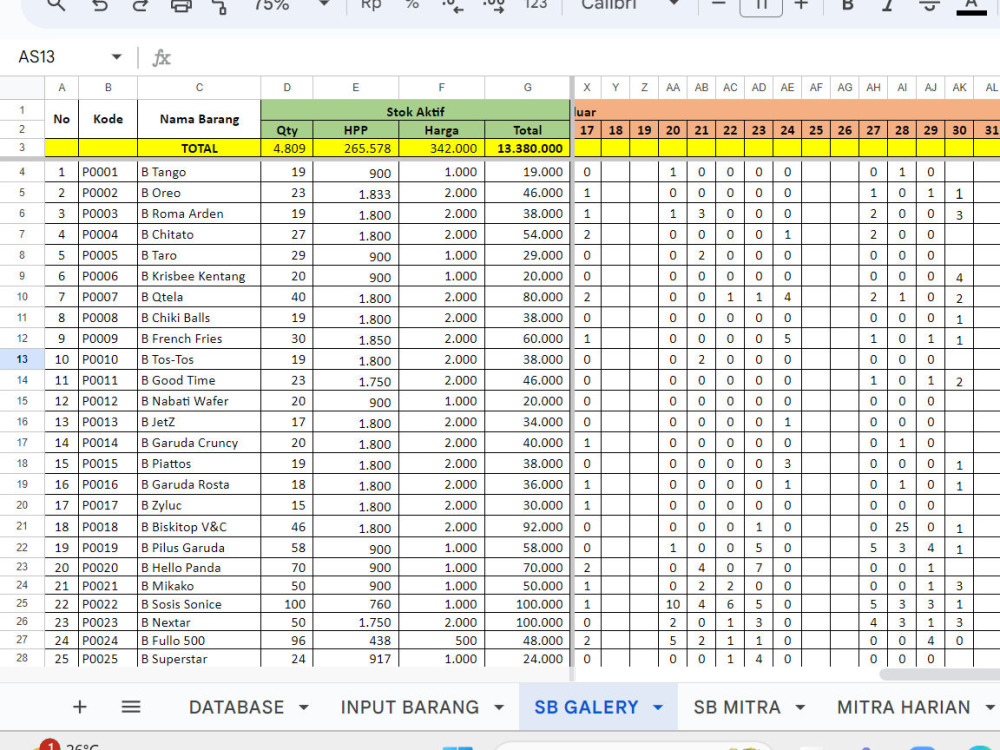Click the 'P0018' code cell
Screen dimensions: 1000x750
[x=108, y=527]
